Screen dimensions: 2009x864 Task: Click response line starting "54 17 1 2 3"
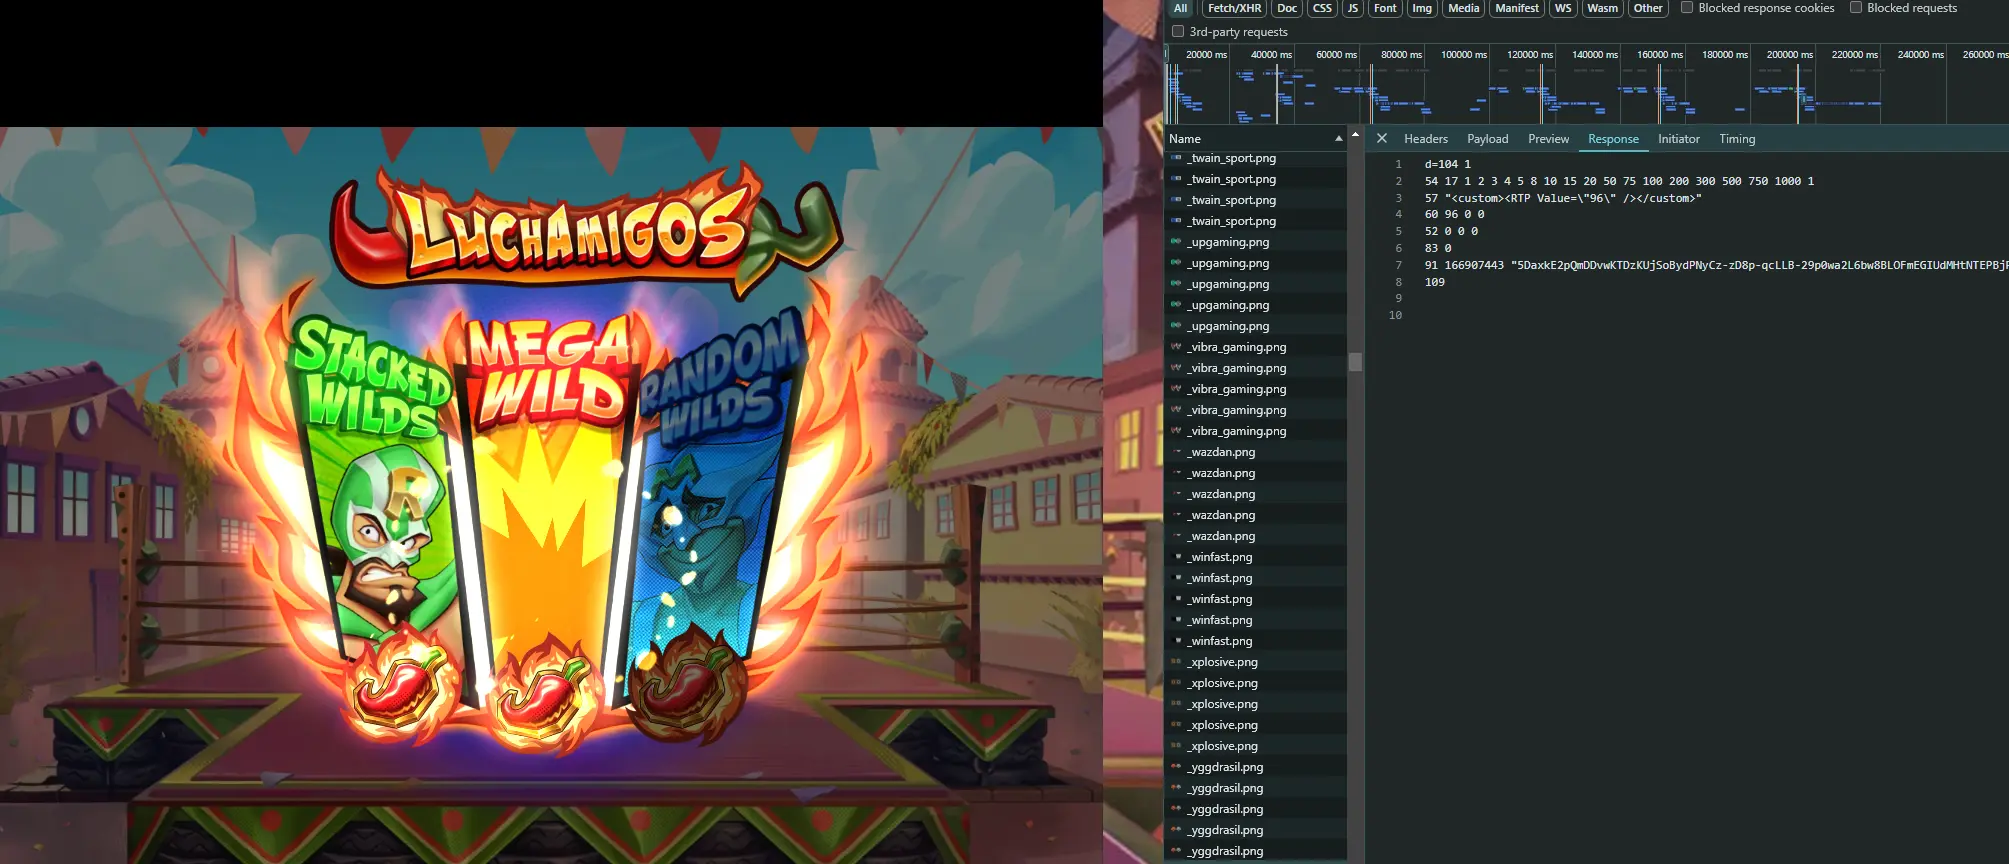1619,181
